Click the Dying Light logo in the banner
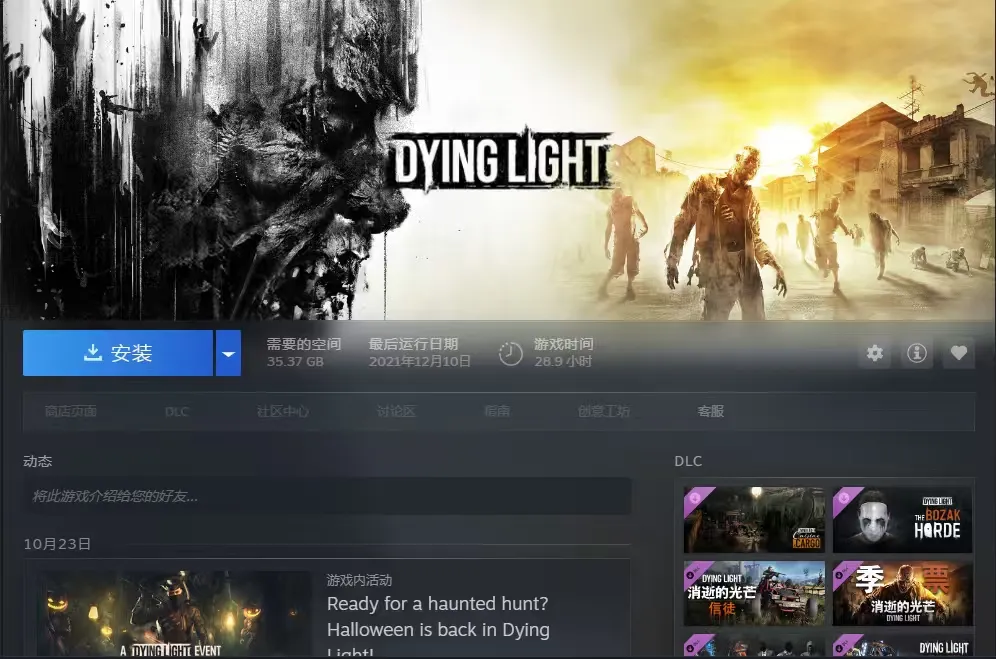This screenshot has height=659, width=996. click(x=500, y=161)
